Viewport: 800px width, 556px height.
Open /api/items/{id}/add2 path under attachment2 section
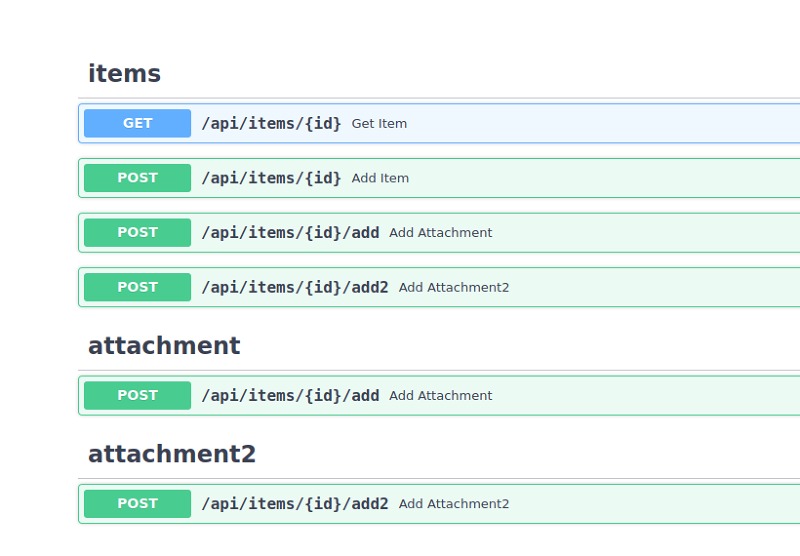coord(295,503)
